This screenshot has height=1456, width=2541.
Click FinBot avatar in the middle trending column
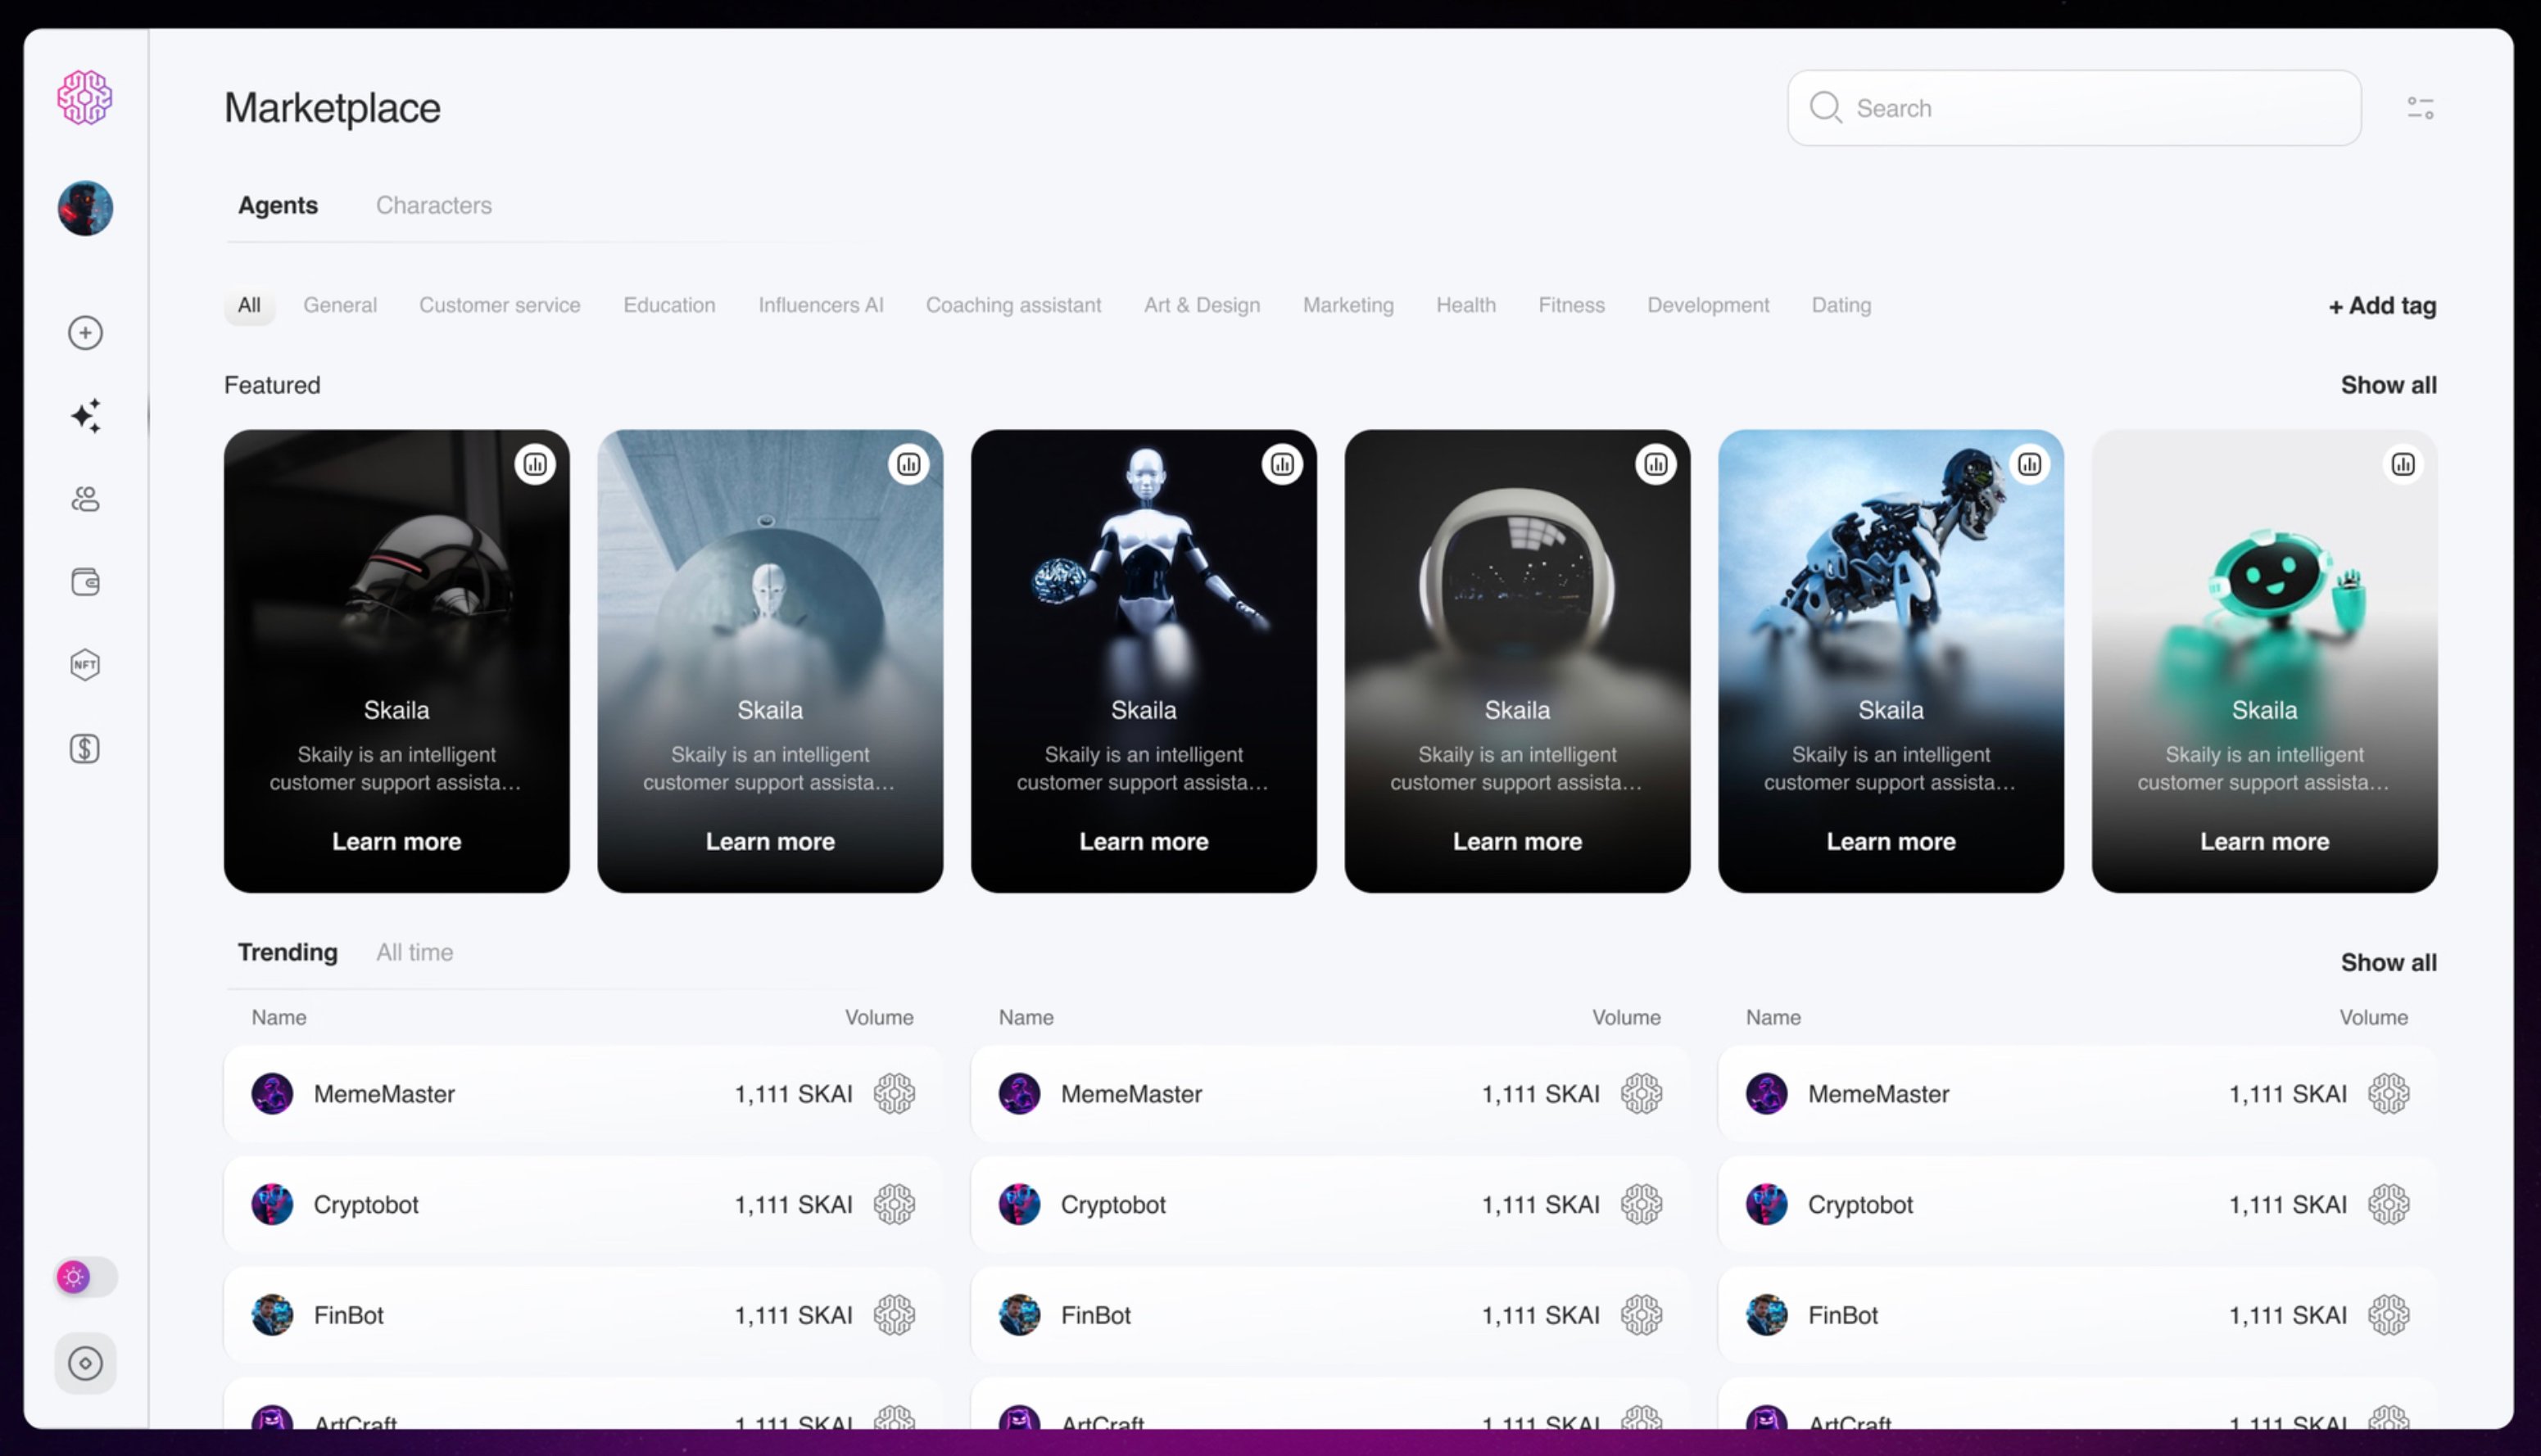tap(1019, 1315)
